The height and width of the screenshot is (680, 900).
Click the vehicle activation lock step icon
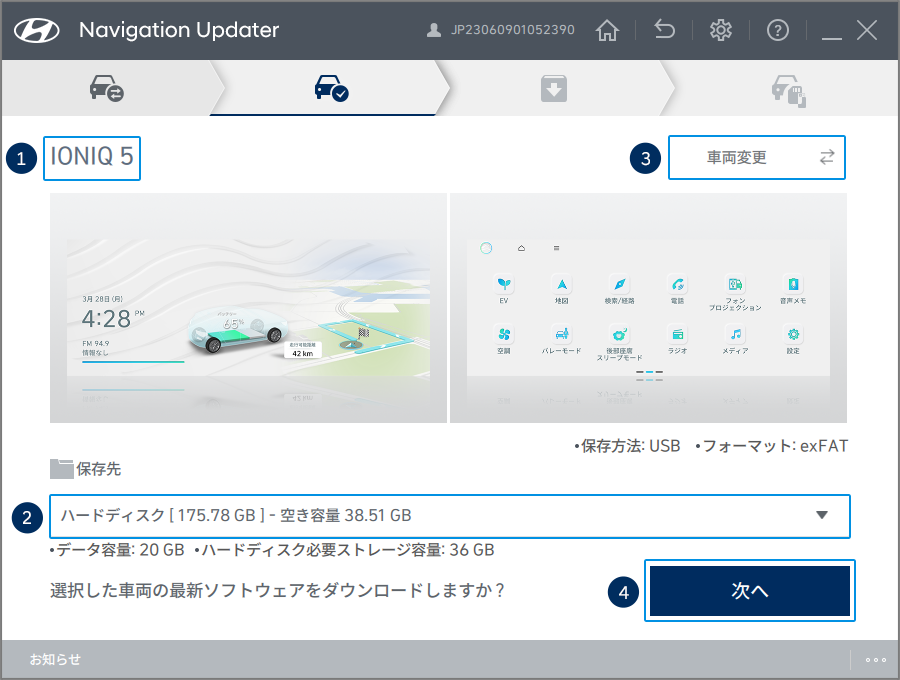pyautogui.click(x=787, y=88)
